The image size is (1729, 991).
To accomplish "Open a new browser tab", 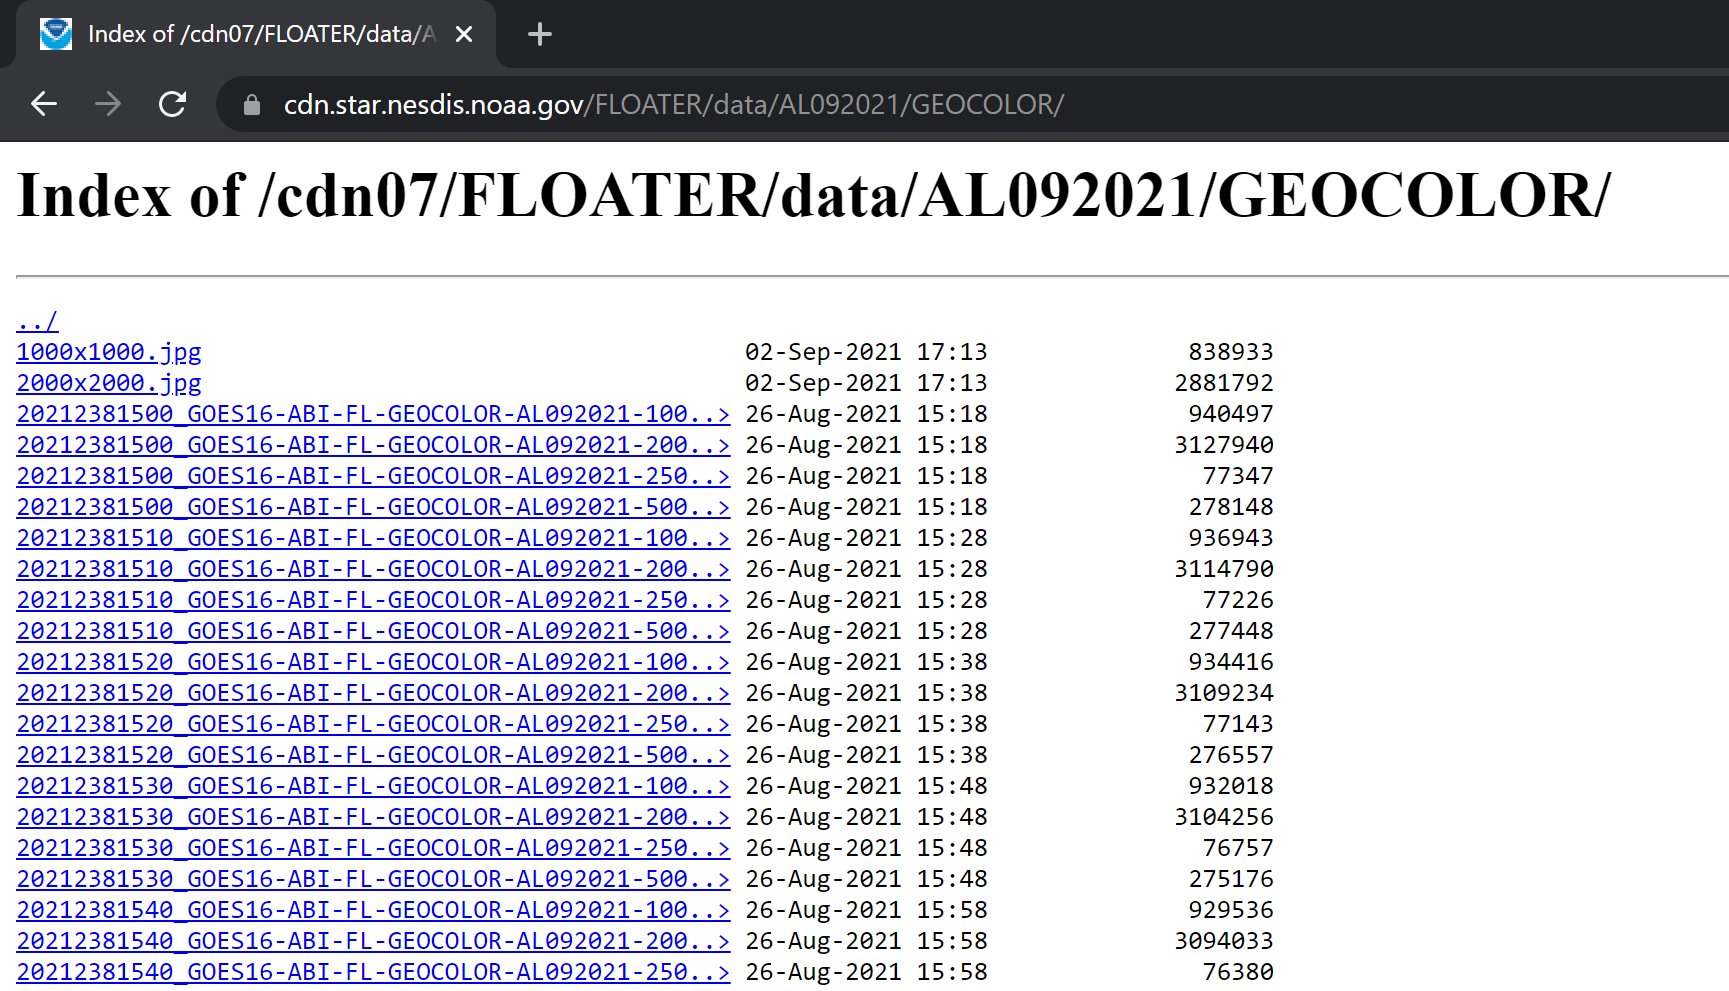I will (540, 35).
